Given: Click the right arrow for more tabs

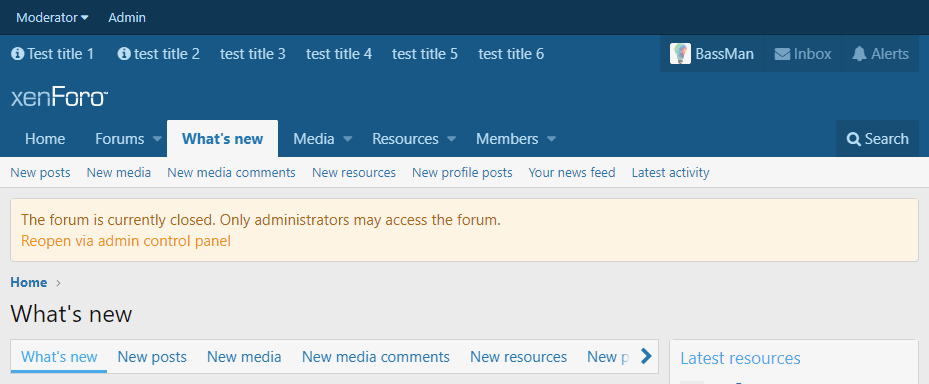Looking at the screenshot, I should pos(646,356).
